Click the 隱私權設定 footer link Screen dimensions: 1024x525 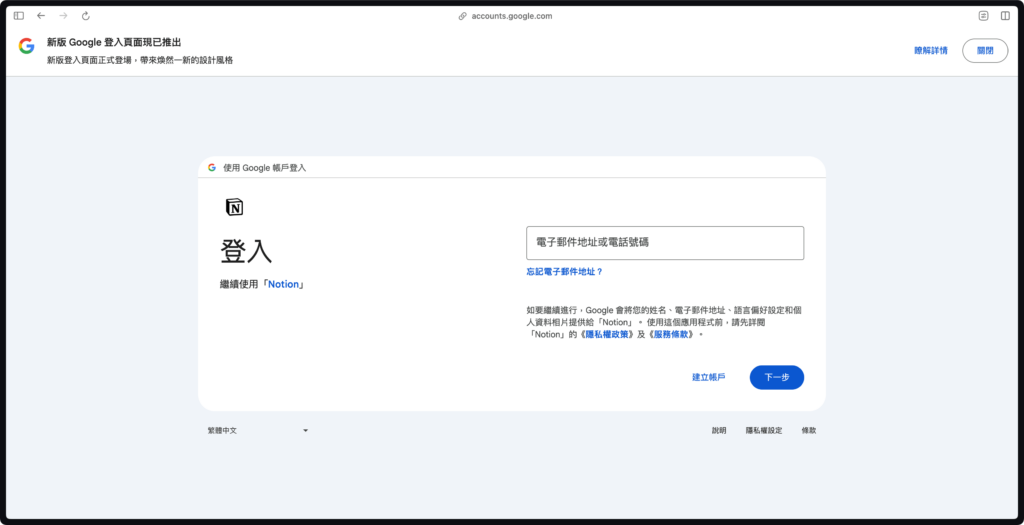pyautogui.click(x=764, y=431)
